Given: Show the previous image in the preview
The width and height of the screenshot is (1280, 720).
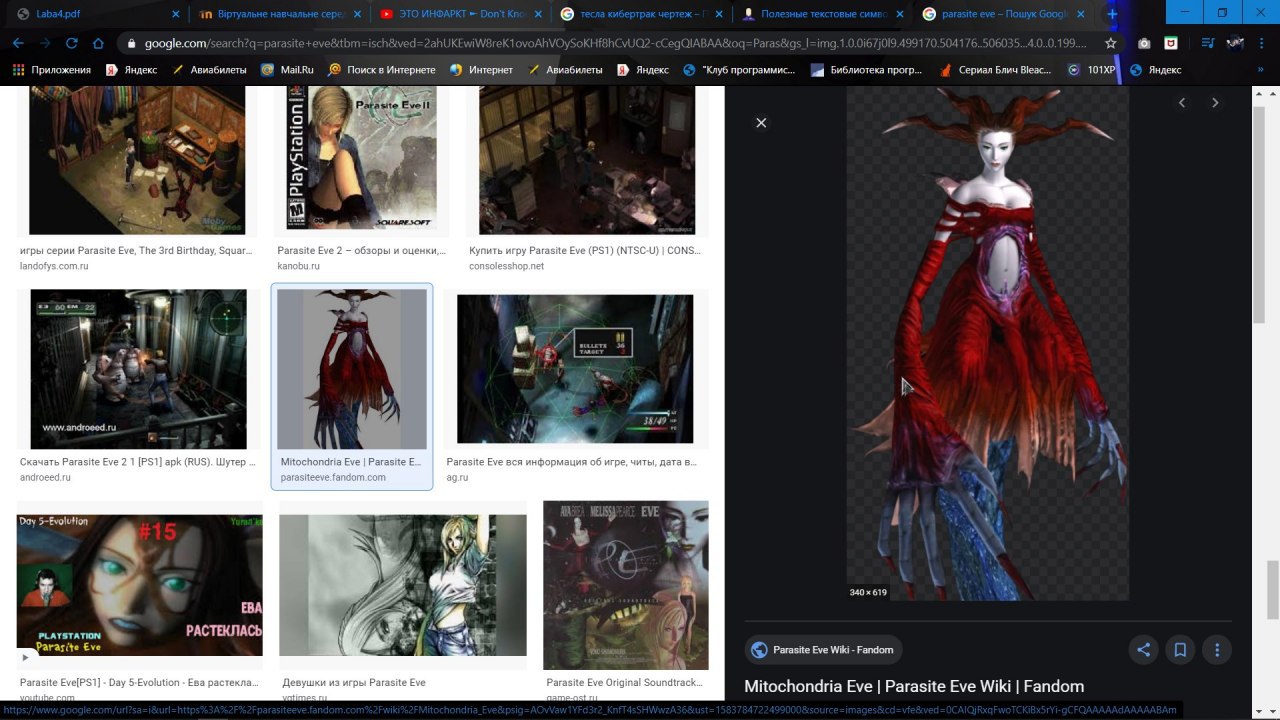Looking at the screenshot, I should point(1182,103).
